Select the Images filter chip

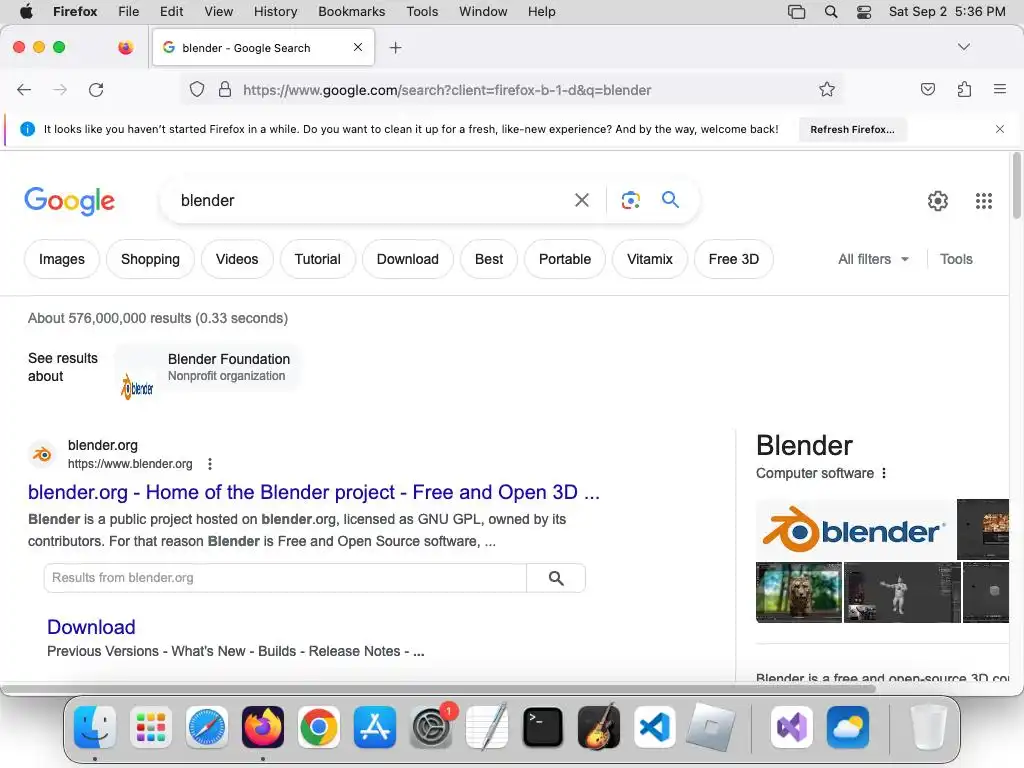(x=62, y=259)
